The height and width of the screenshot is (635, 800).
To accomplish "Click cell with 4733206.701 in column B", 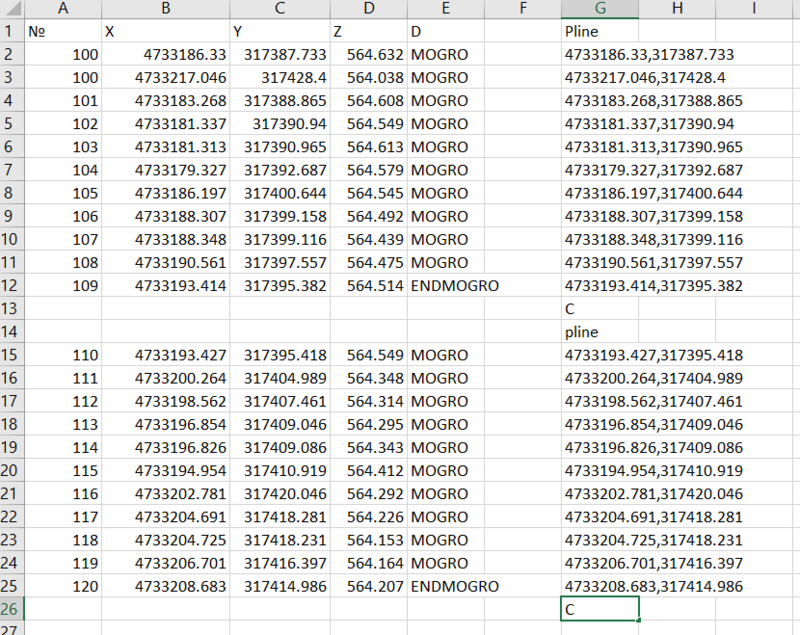I will point(165,563).
